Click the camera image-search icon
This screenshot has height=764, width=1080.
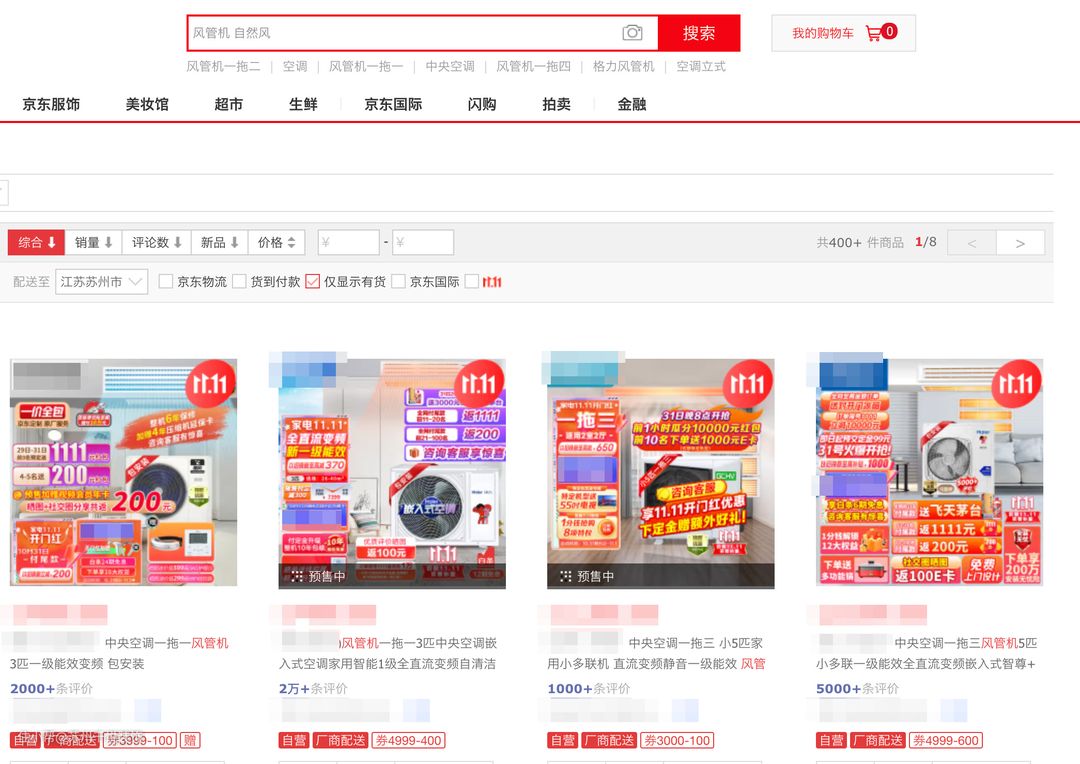click(632, 33)
